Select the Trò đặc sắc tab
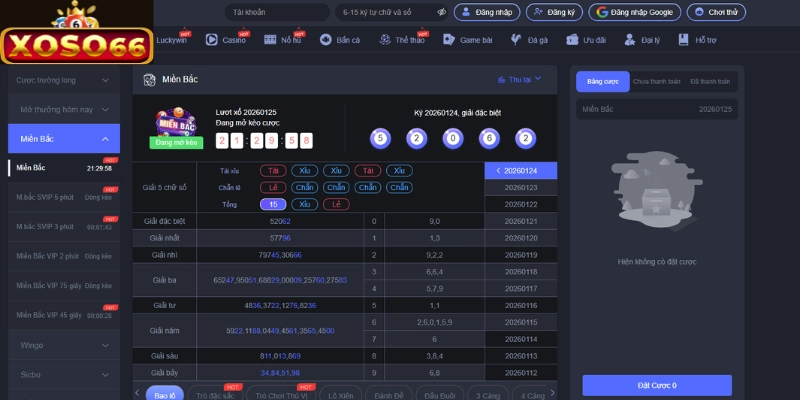 [x=215, y=395]
